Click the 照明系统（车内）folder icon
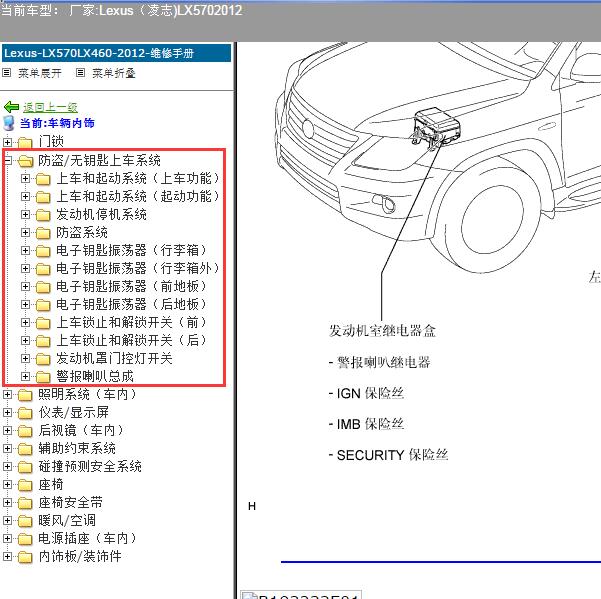 click(x=25, y=395)
